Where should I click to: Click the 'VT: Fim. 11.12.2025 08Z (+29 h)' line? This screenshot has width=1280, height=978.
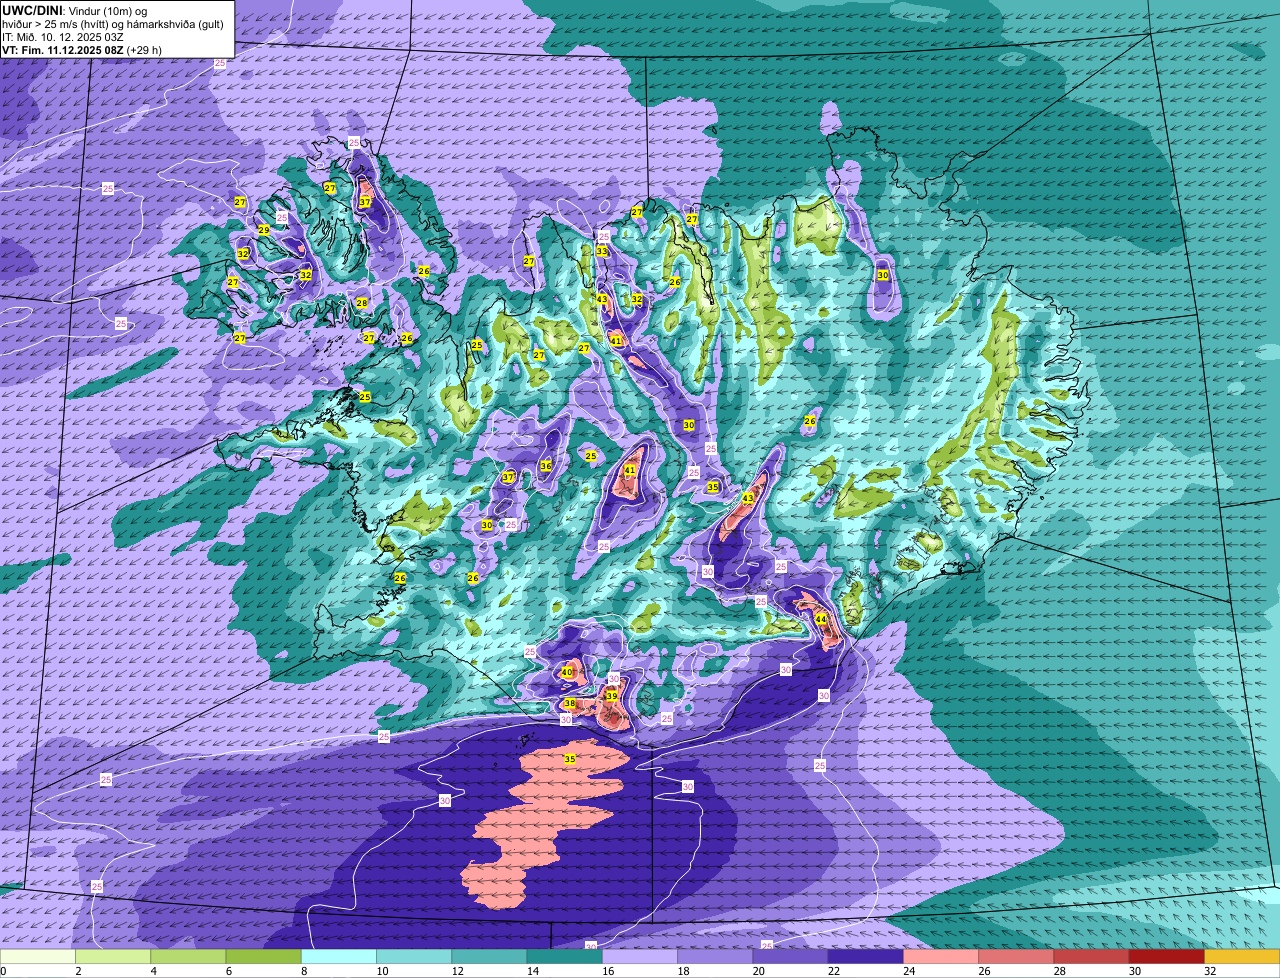point(81,49)
